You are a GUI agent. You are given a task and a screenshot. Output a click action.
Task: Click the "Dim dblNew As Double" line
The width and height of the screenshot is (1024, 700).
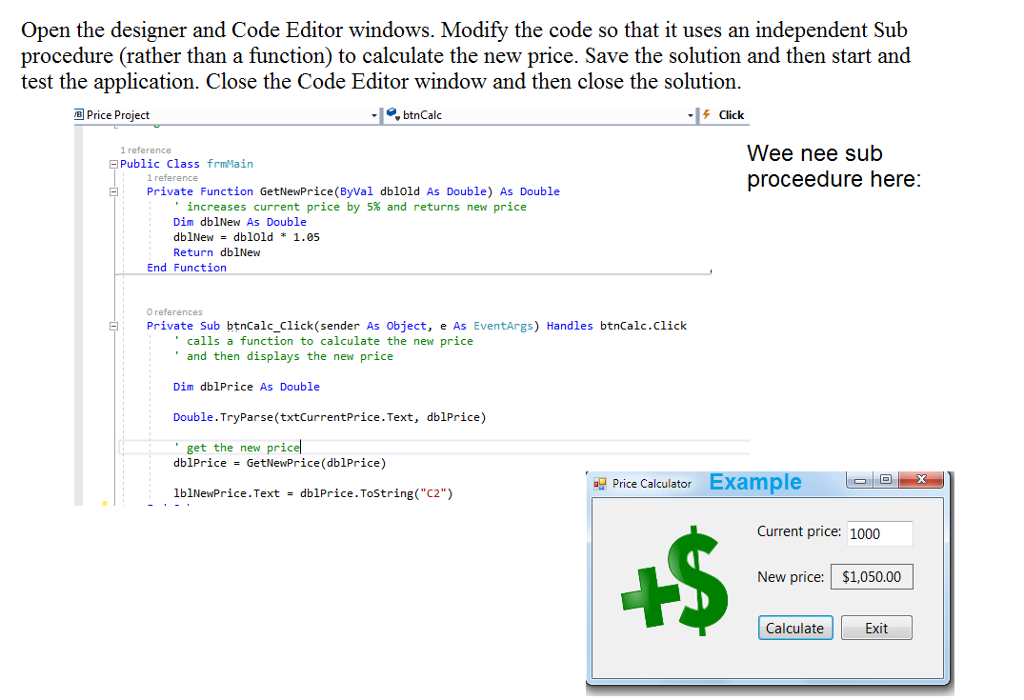(x=240, y=222)
